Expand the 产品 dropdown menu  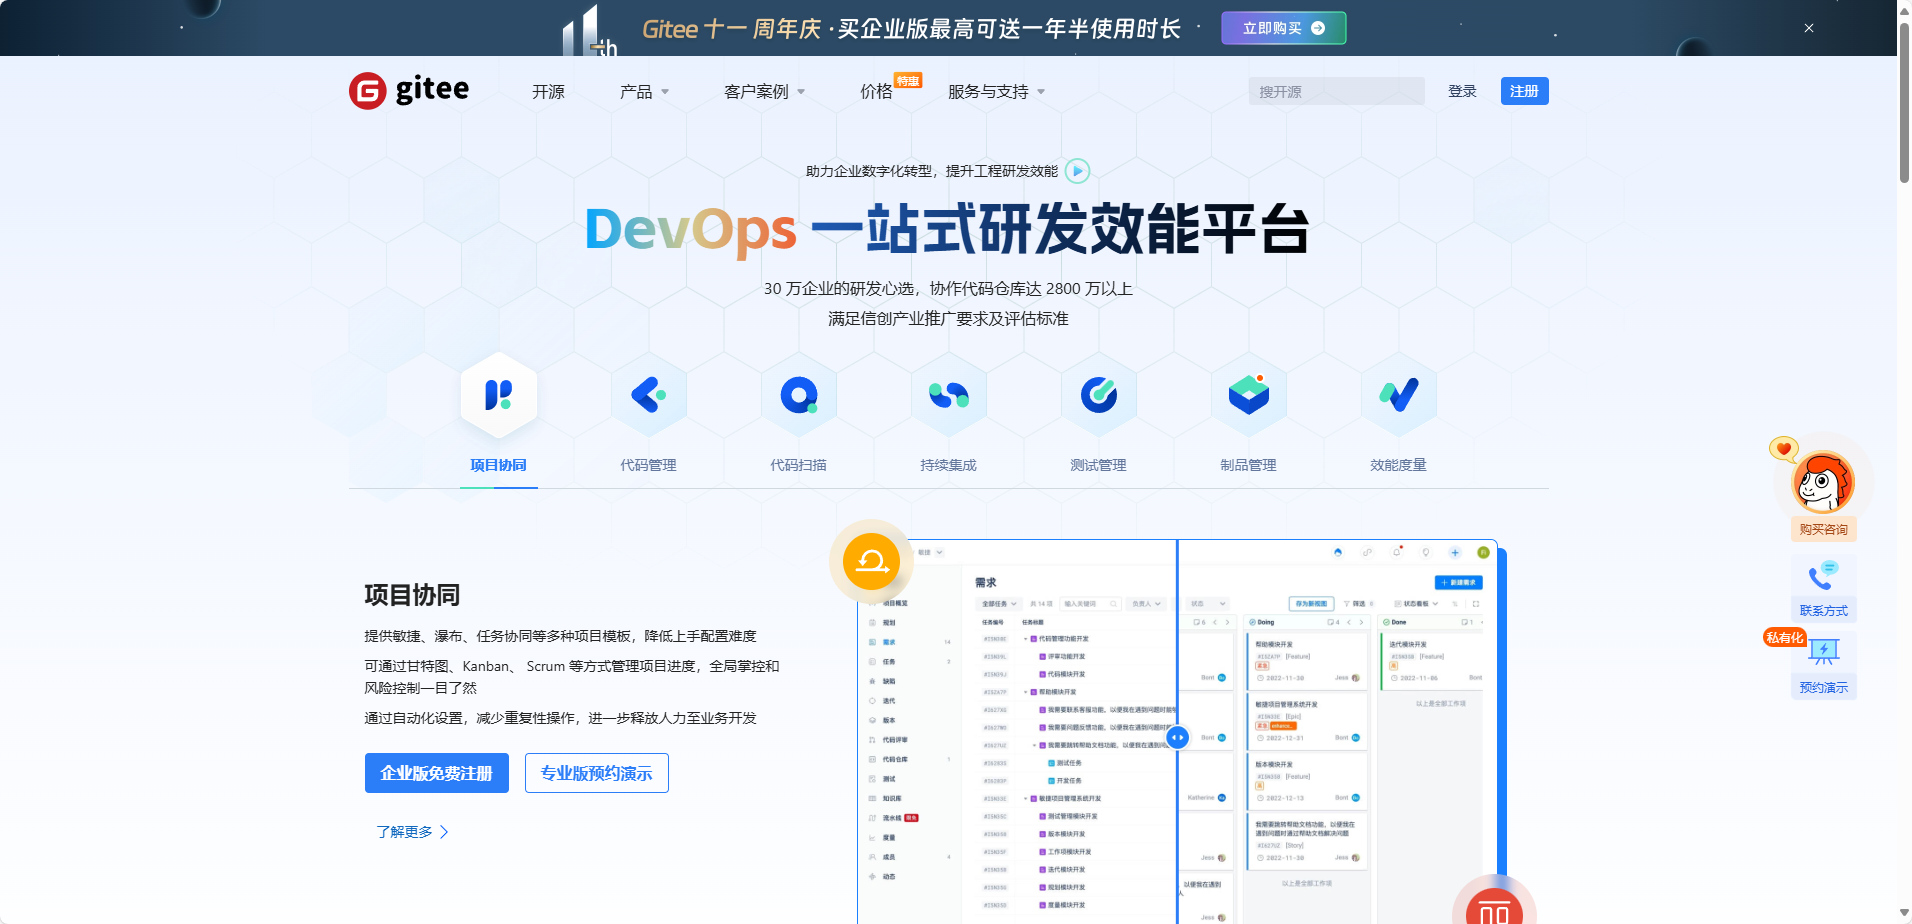[x=644, y=92]
